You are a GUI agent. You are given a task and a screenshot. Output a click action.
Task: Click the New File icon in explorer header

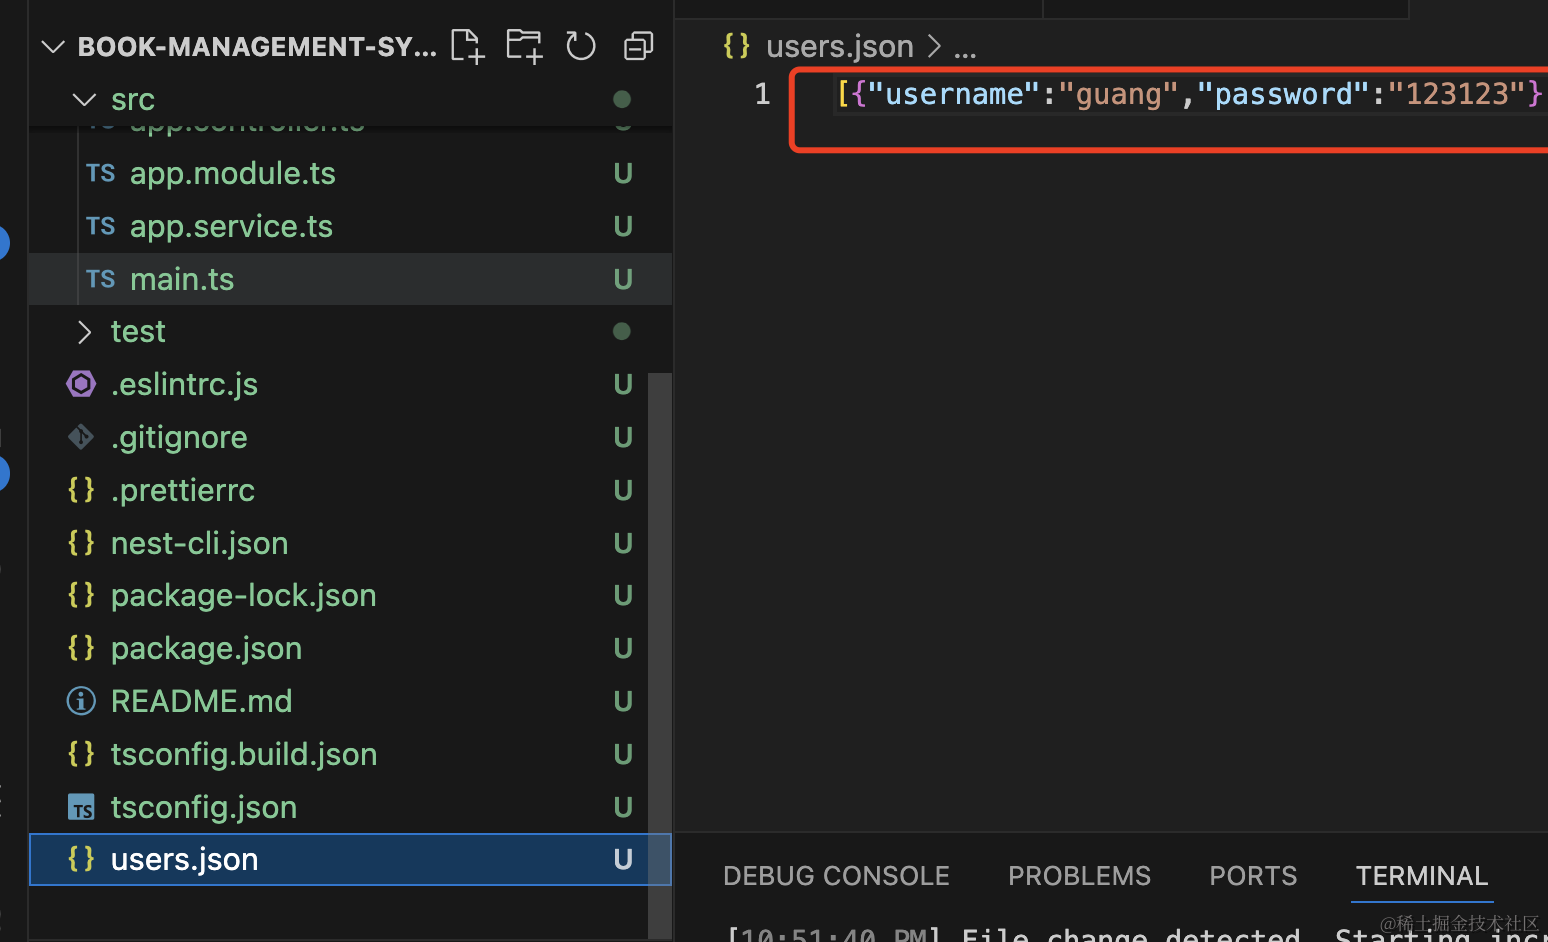(467, 46)
